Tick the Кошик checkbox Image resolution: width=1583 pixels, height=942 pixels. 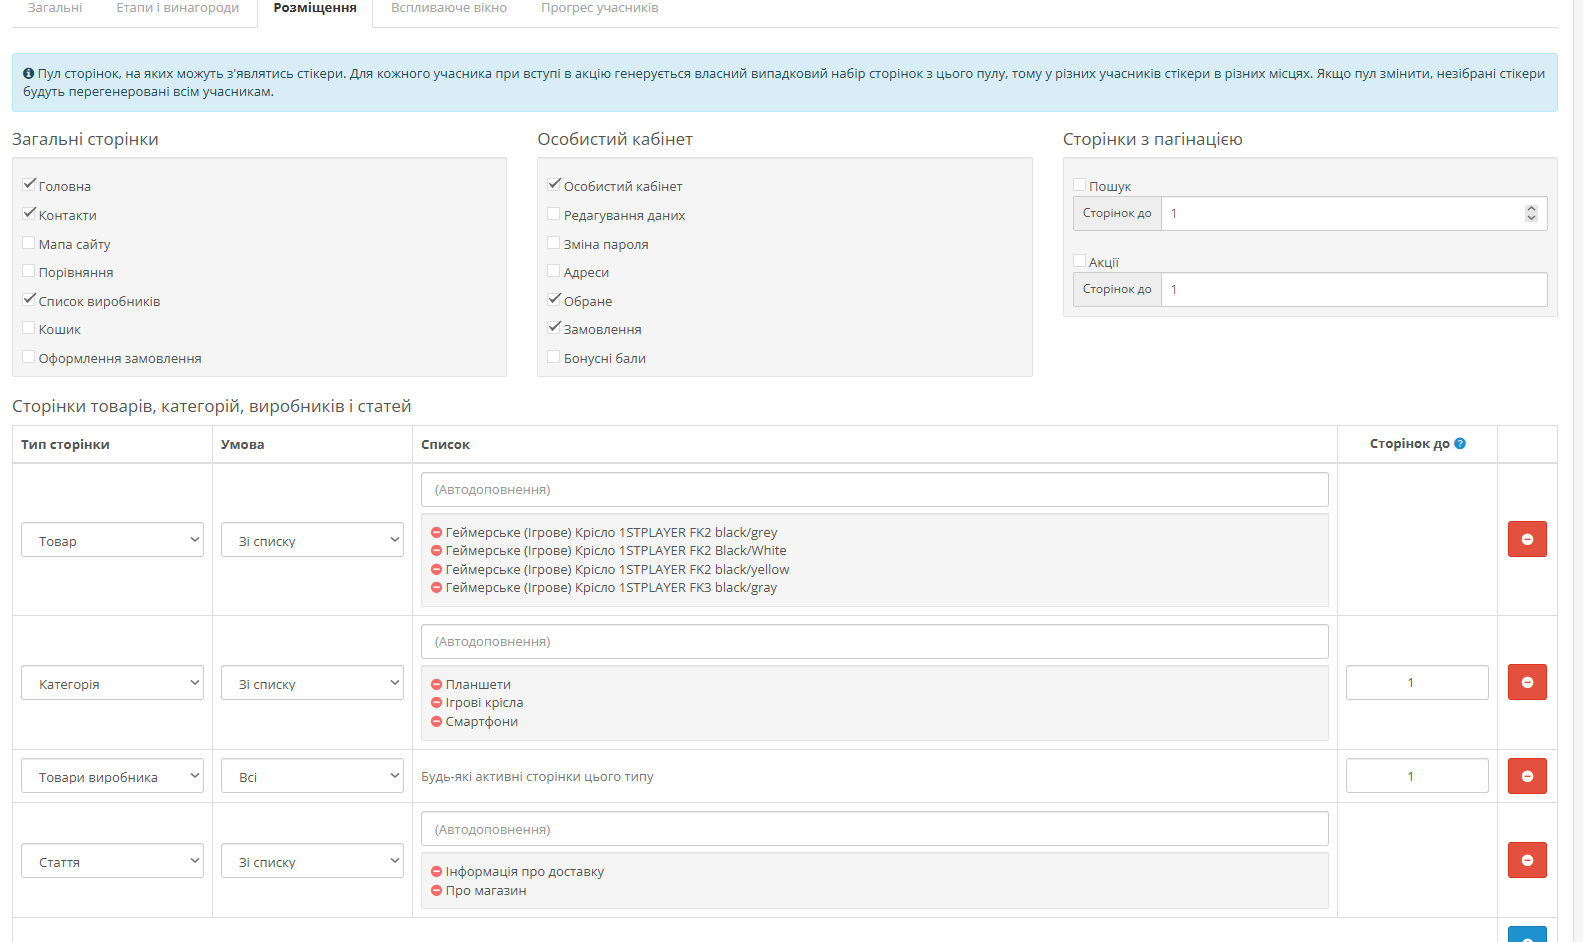coord(29,327)
